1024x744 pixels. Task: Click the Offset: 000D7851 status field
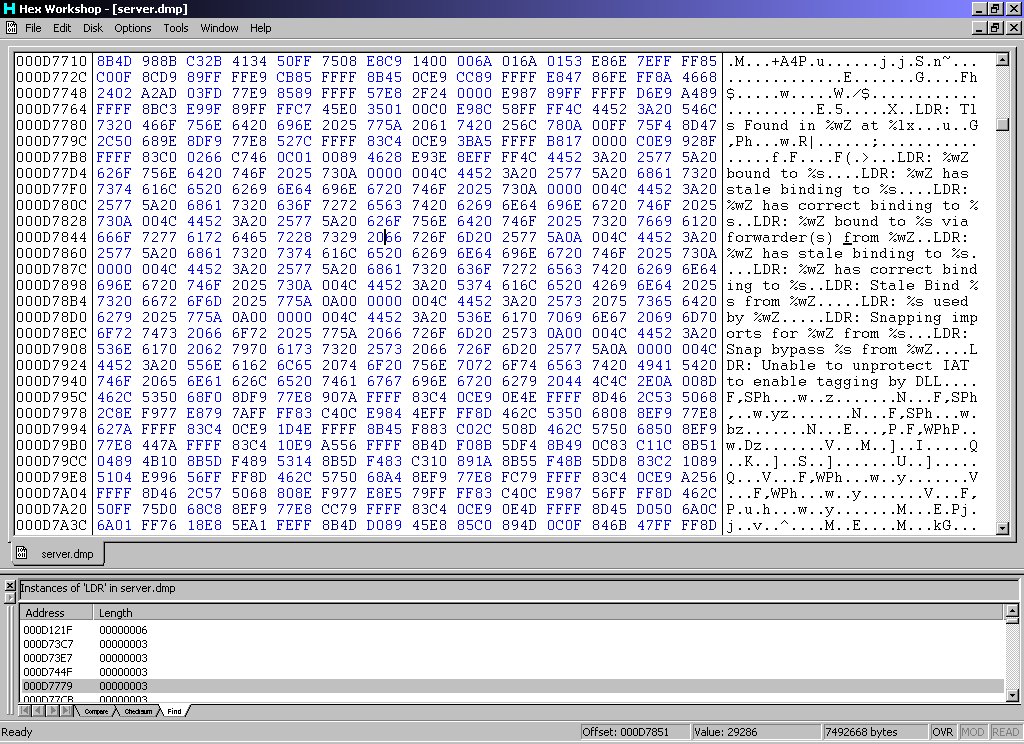click(633, 732)
